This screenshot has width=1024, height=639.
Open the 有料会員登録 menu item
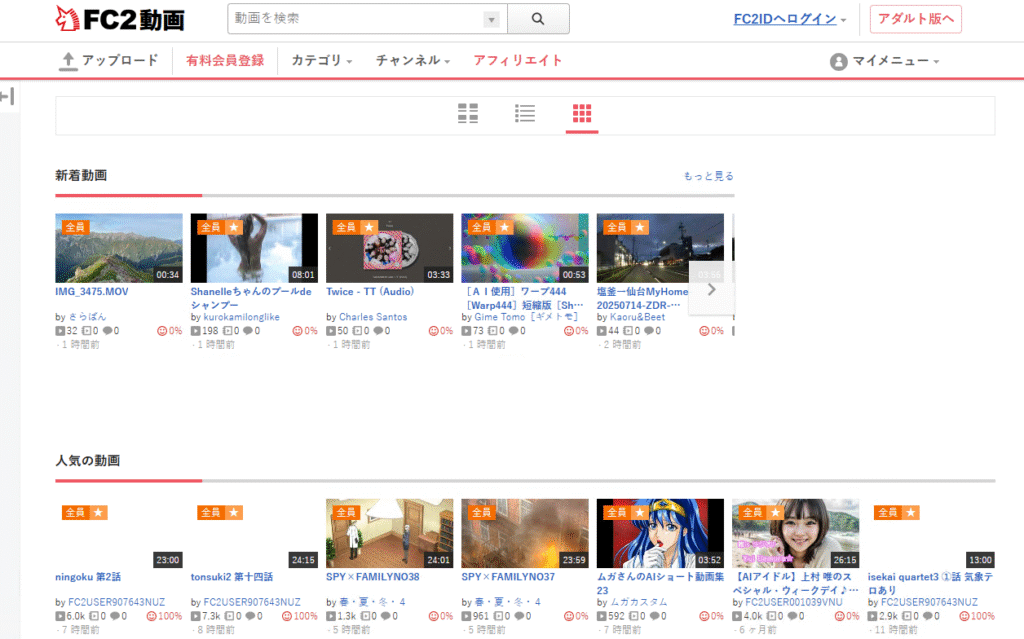coord(225,61)
